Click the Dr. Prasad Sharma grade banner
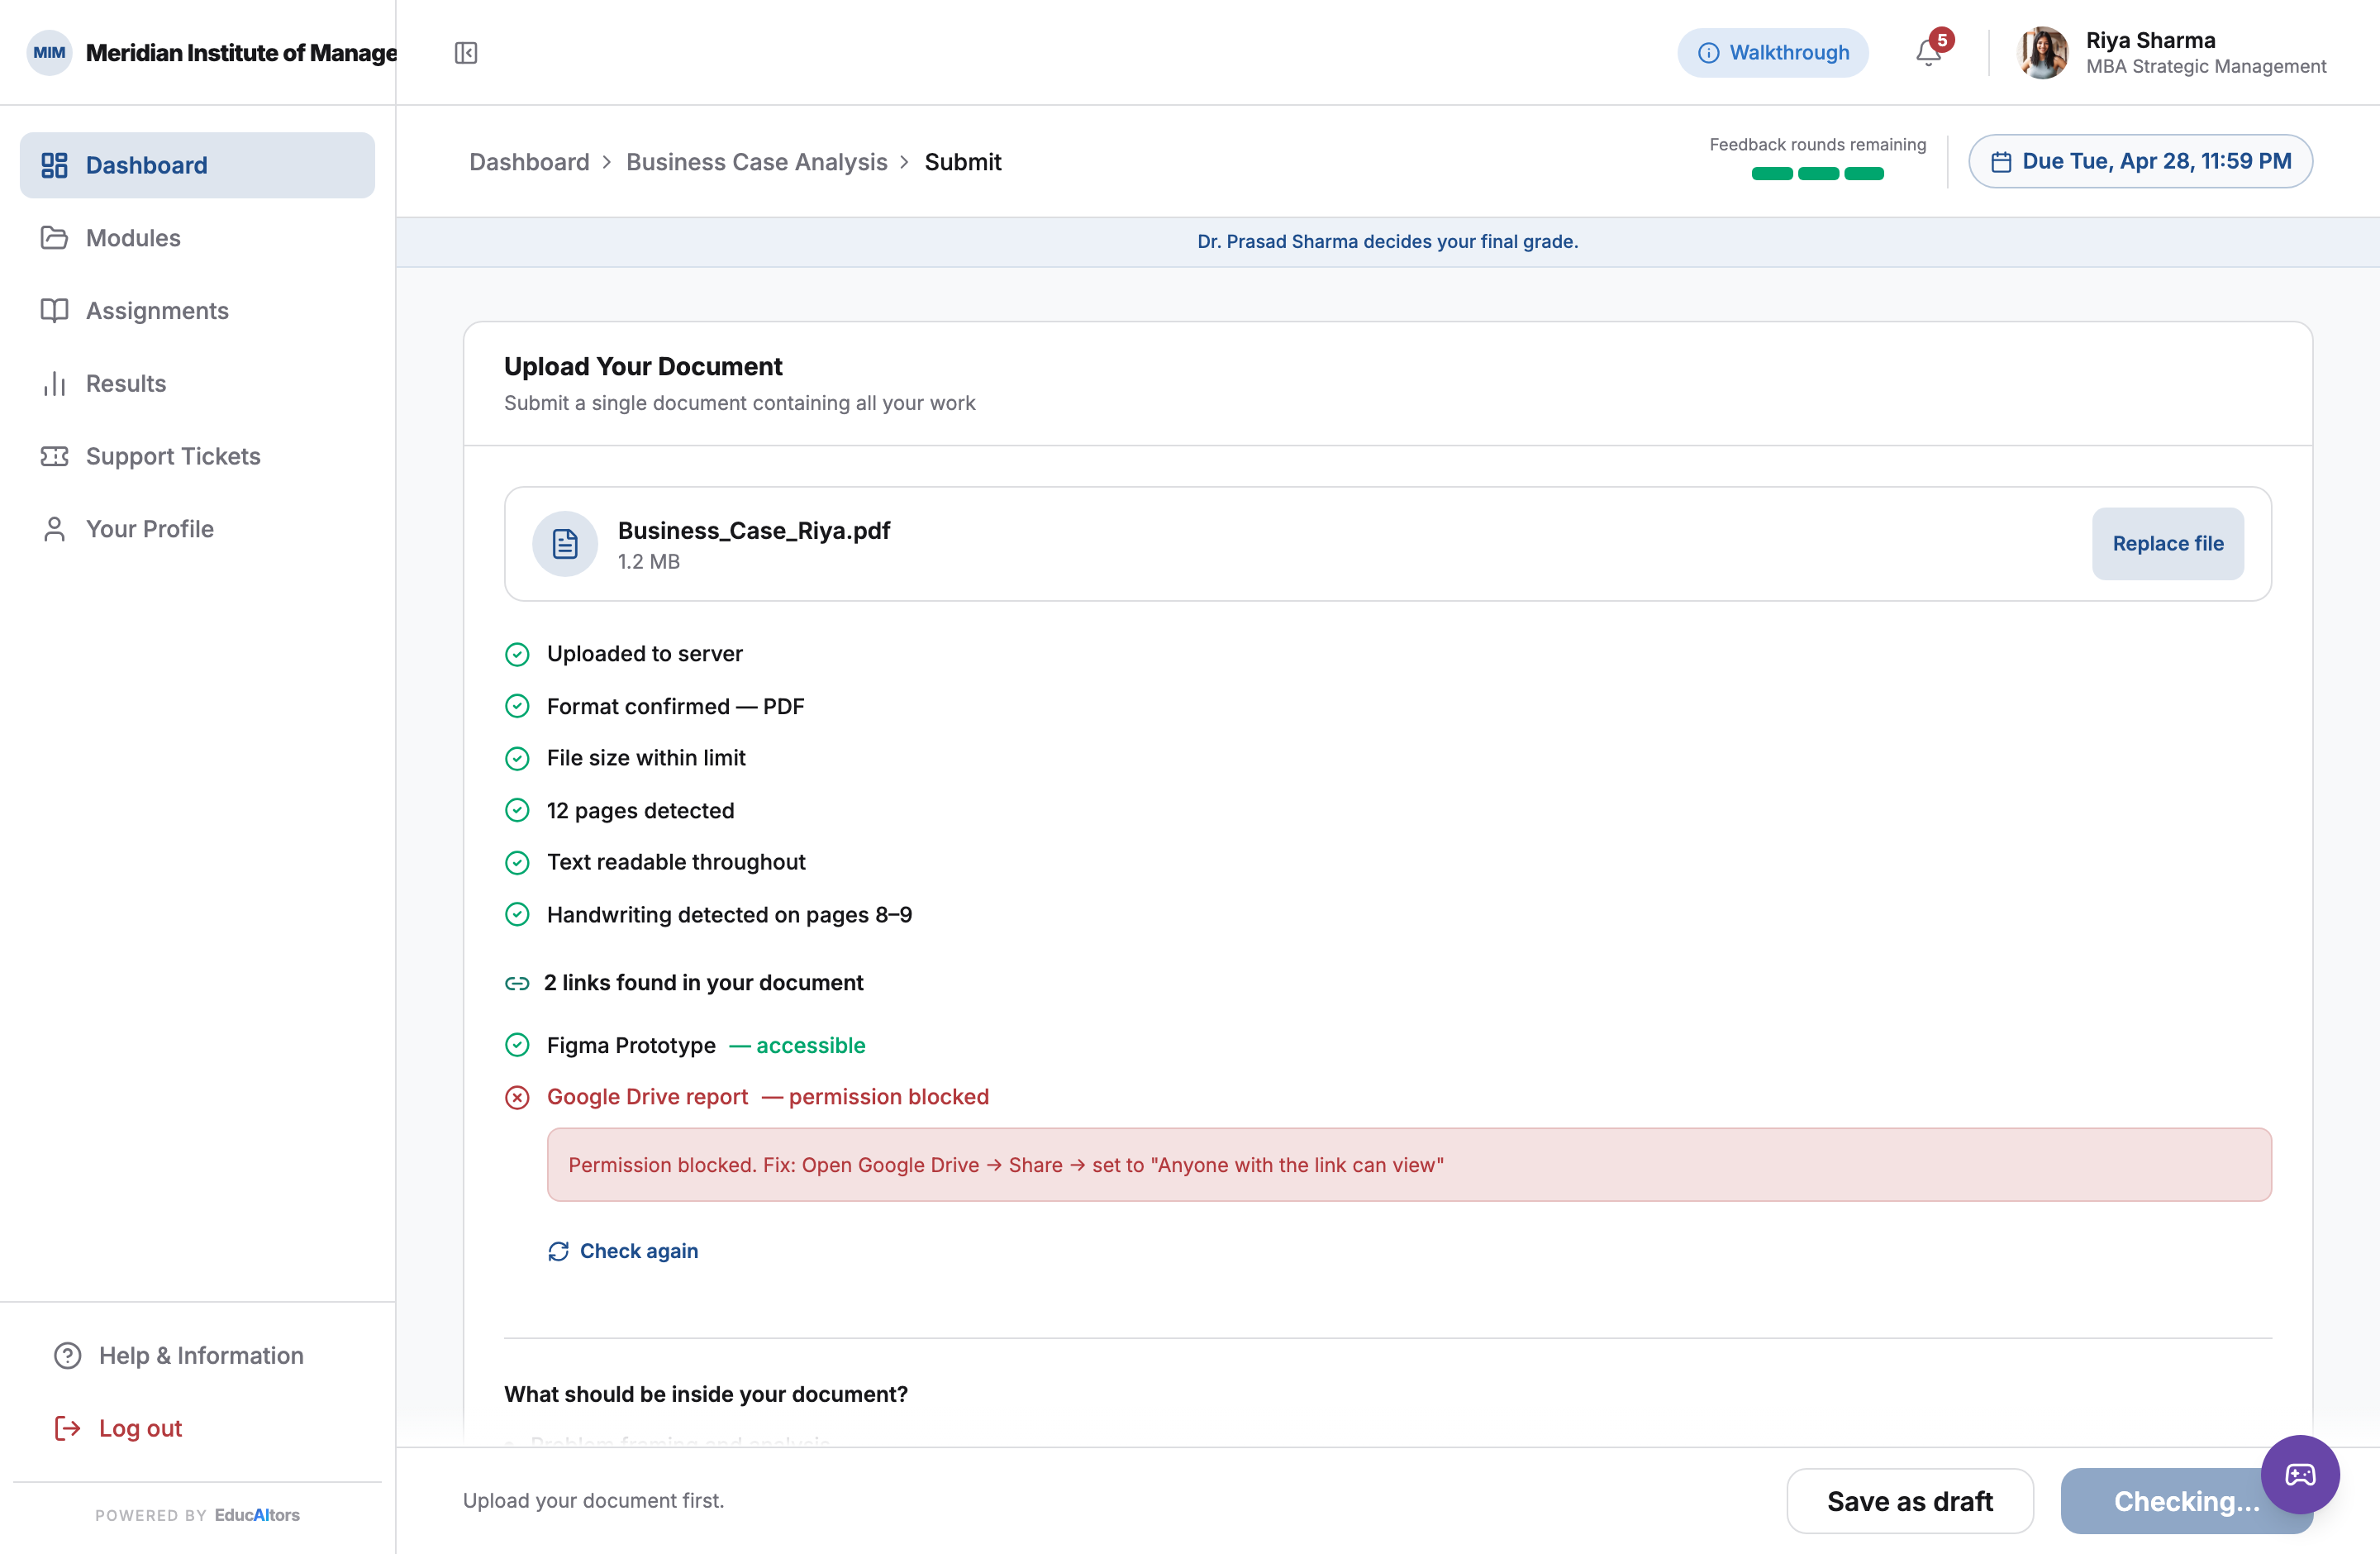This screenshot has height=1554, width=2380. [x=1387, y=242]
